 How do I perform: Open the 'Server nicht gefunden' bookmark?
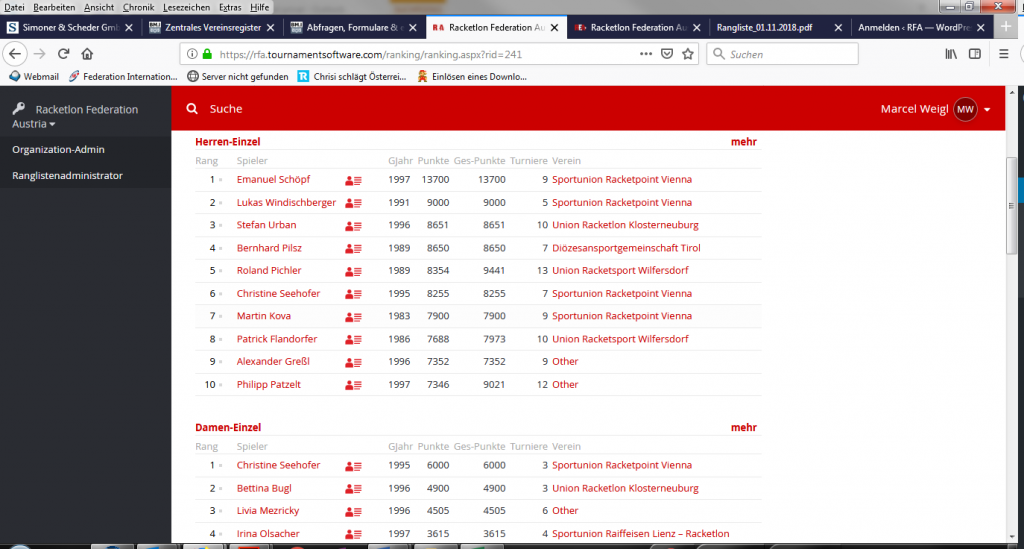click(x=238, y=76)
